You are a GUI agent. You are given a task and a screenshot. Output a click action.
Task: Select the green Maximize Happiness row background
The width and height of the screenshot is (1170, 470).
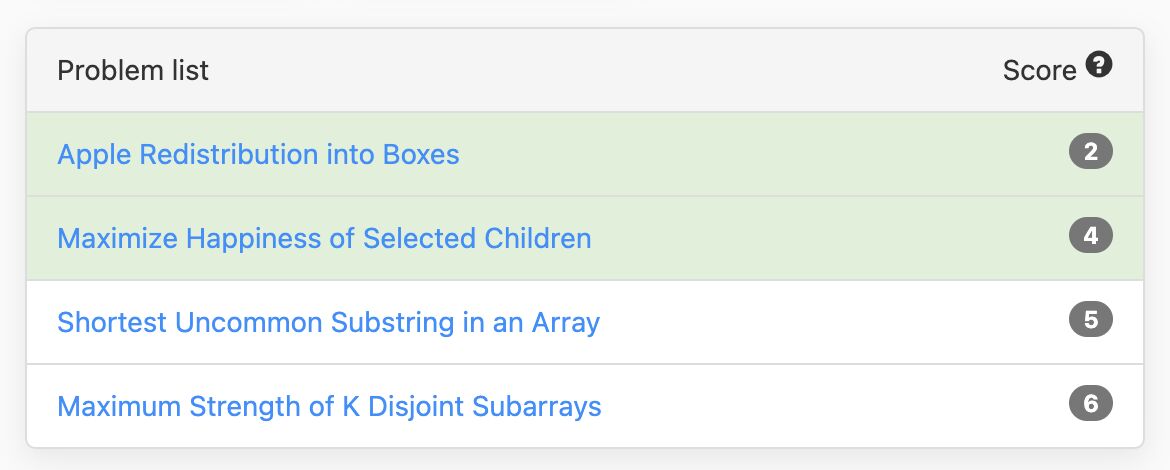[x=585, y=238]
